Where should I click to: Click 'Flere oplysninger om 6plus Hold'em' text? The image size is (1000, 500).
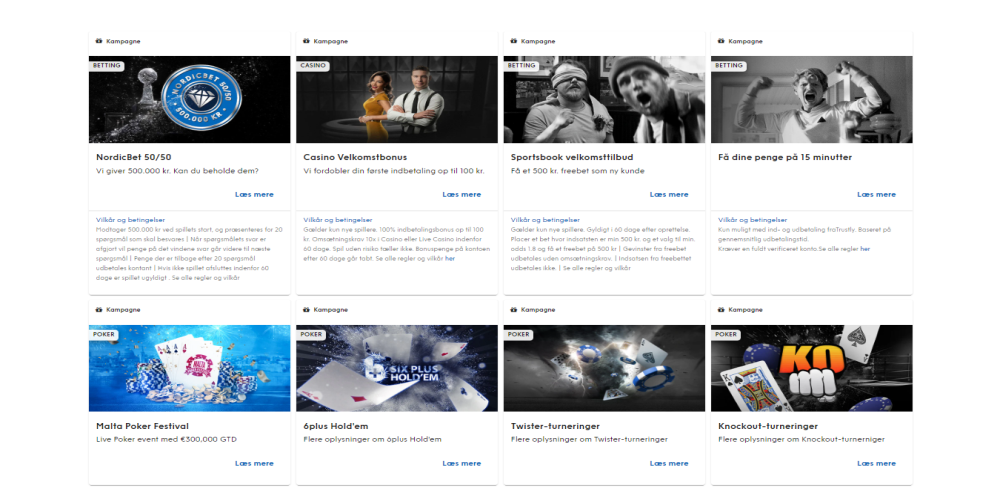pos(372,439)
